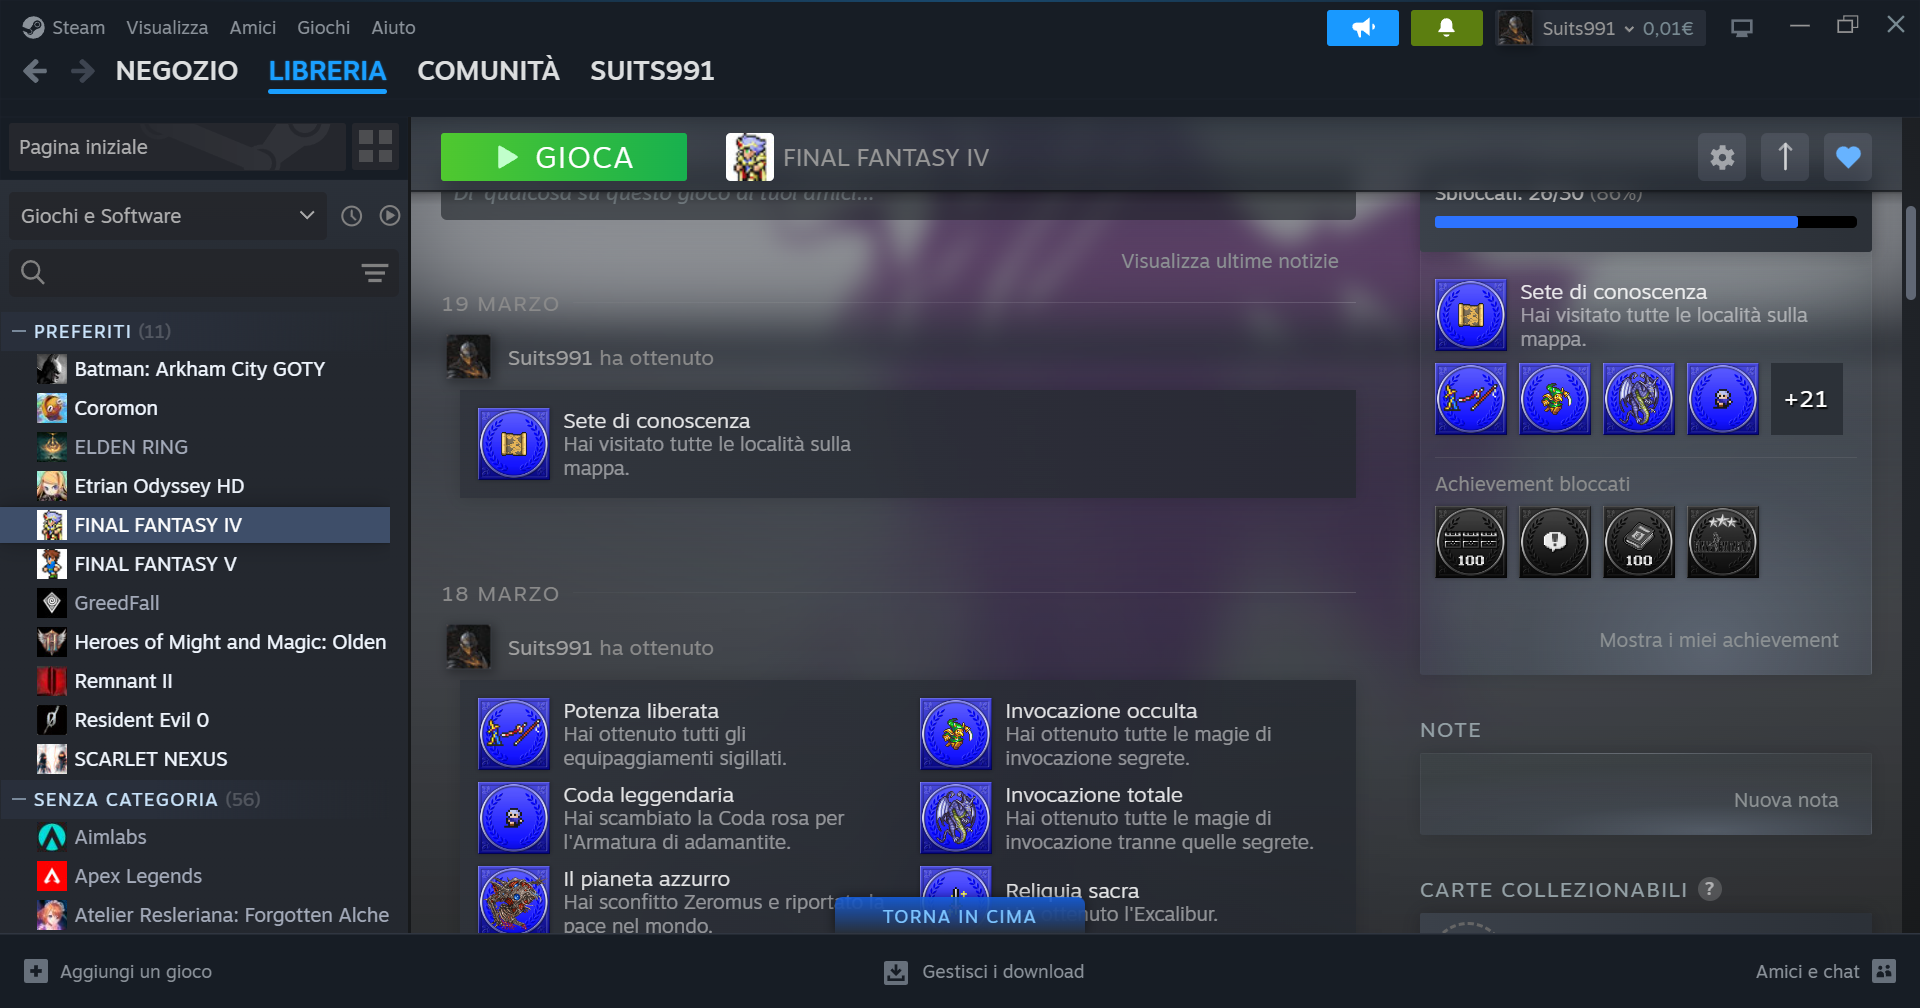Open advanced filter options icon
The height and width of the screenshot is (1008, 1920).
coord(375,273)
